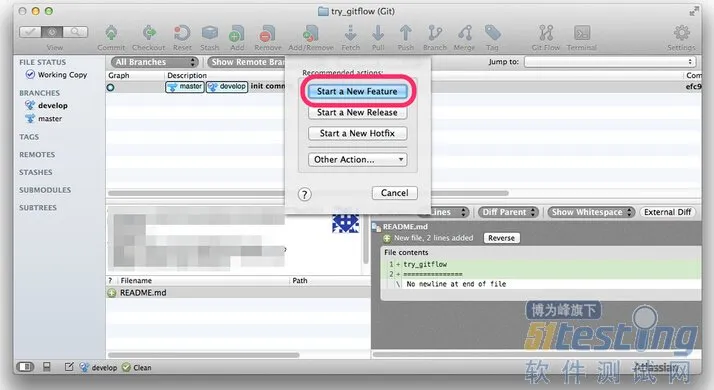
Task: Click Start a New Feature button
Action: [x=357, y=91]
